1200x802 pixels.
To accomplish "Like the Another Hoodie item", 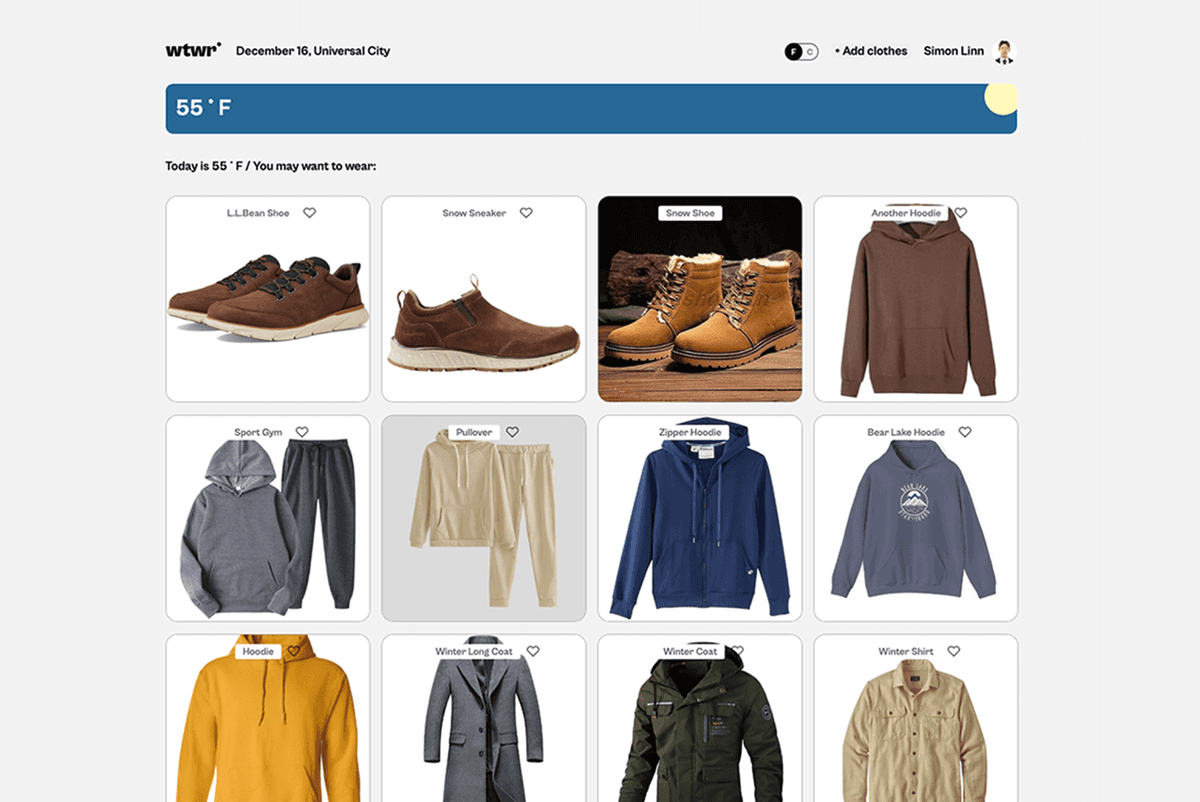I will coord(960,213).
